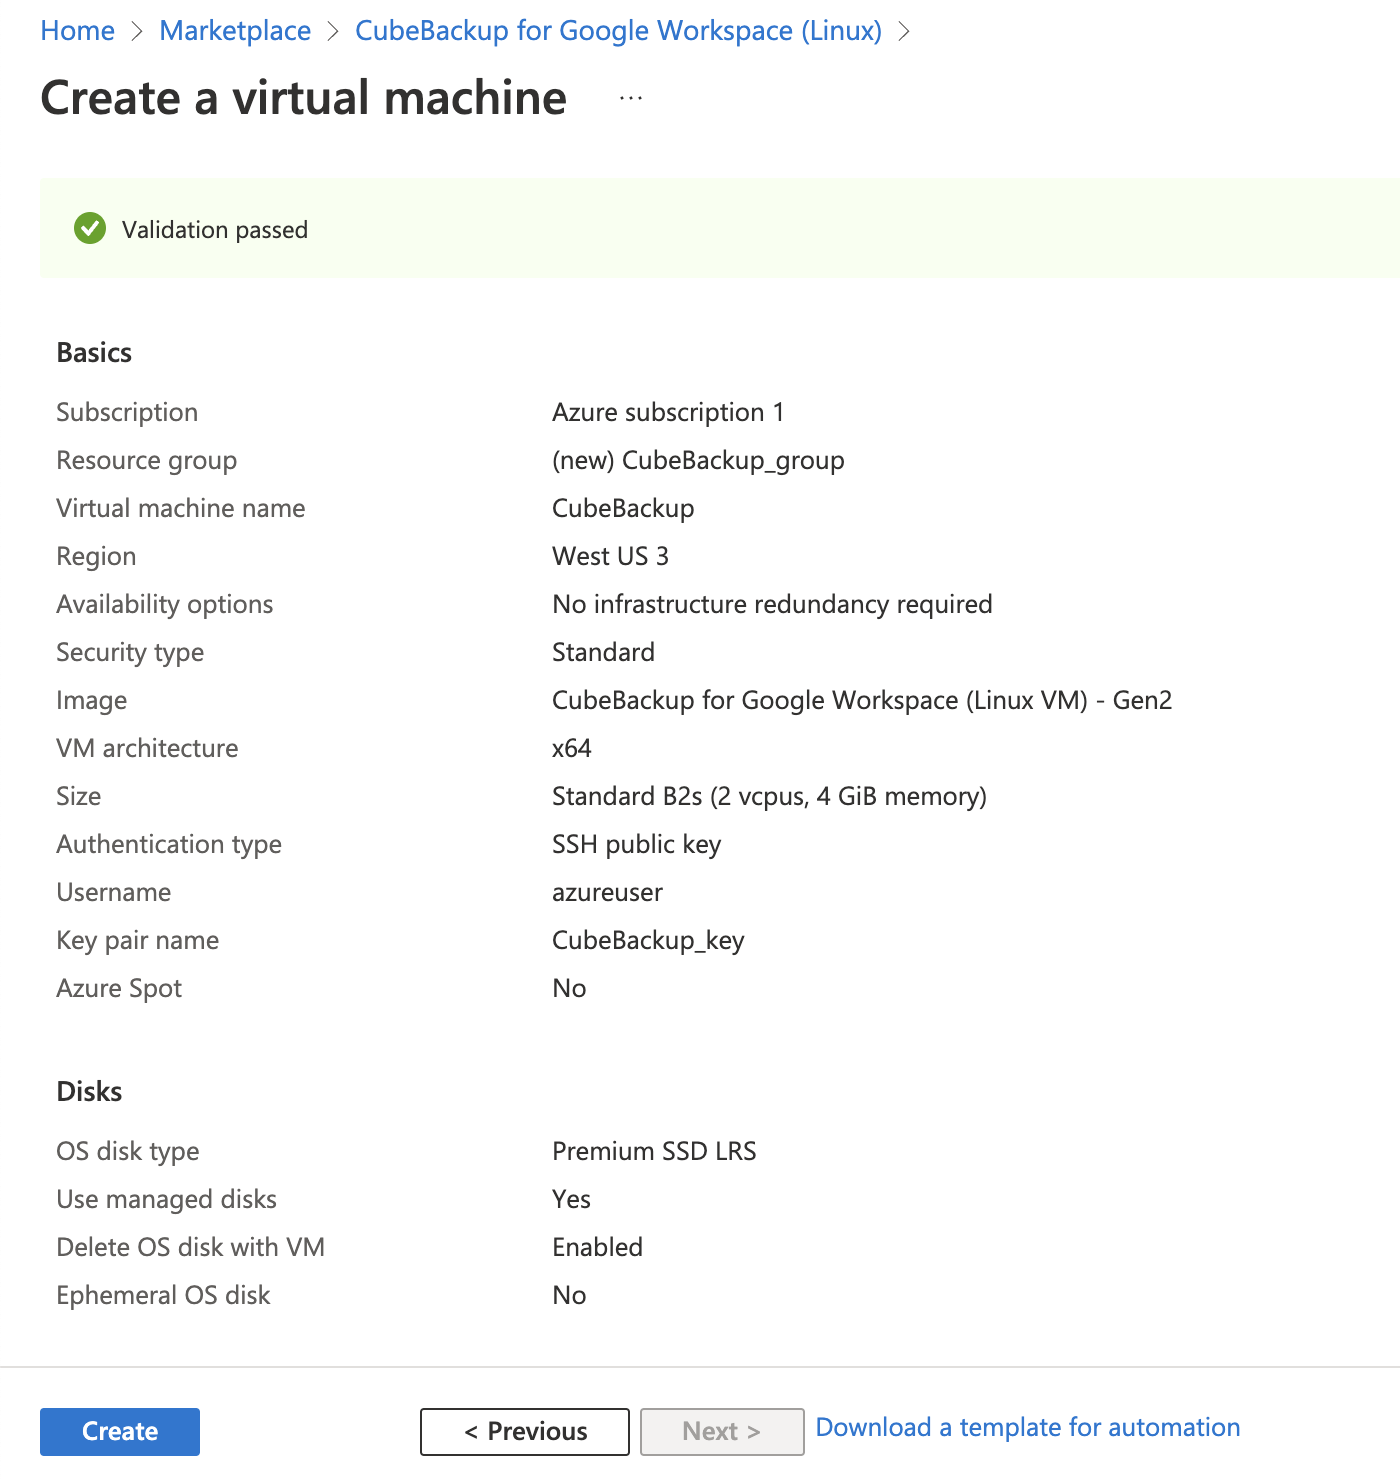Click the Key pair name label
The height and width of the screenshot is (1482, 1400).
coord(138,940)
